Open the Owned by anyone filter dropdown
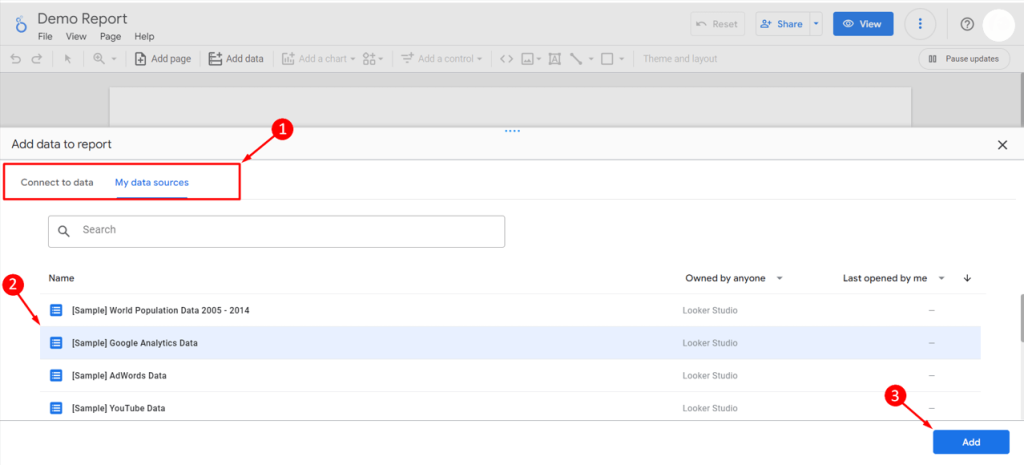1024x465 pixels. click(733, 278)
